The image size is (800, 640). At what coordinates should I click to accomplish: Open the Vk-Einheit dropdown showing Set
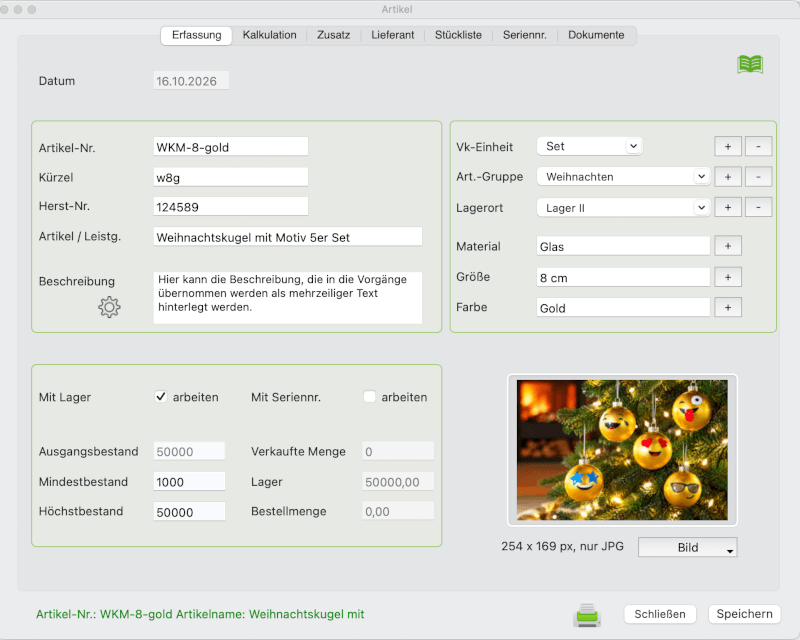(x=589, y=146)
